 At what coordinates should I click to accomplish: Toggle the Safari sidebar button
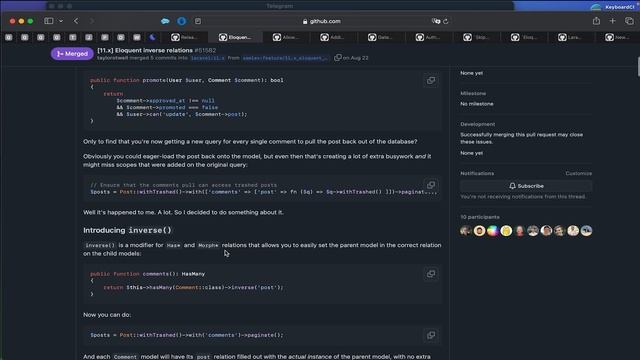(49, 21)
